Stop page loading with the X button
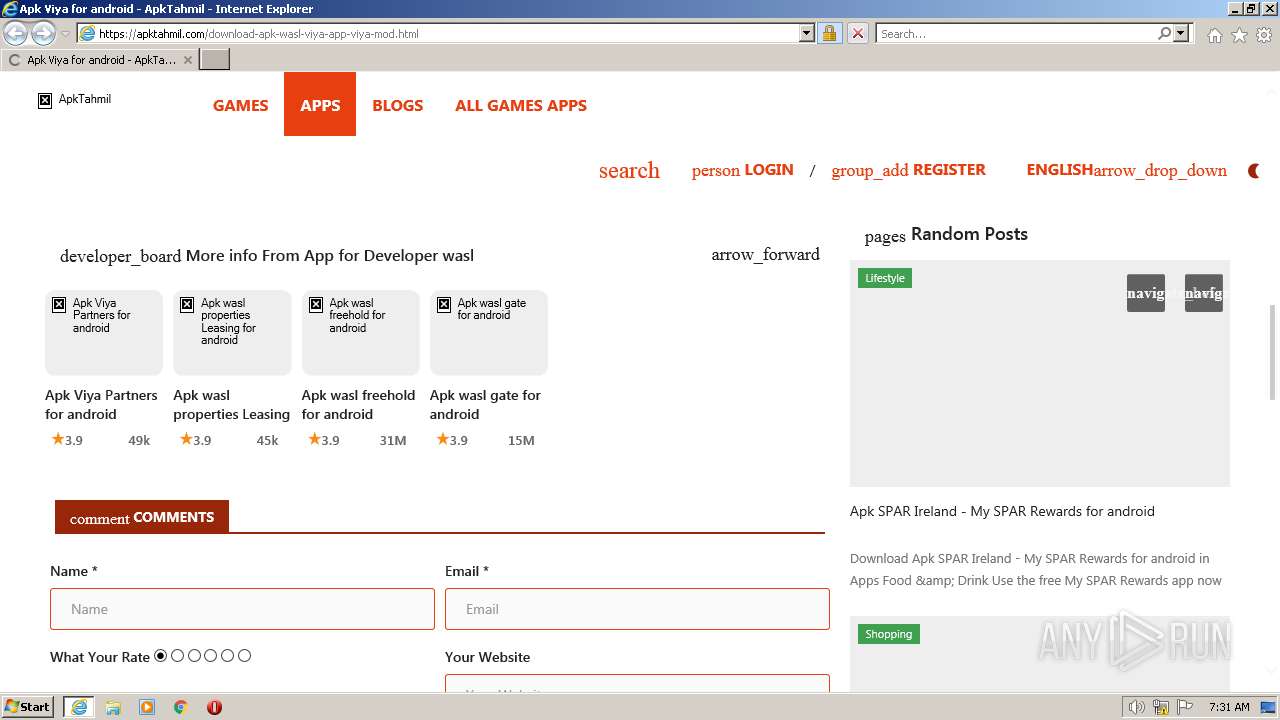 point(857,33)
